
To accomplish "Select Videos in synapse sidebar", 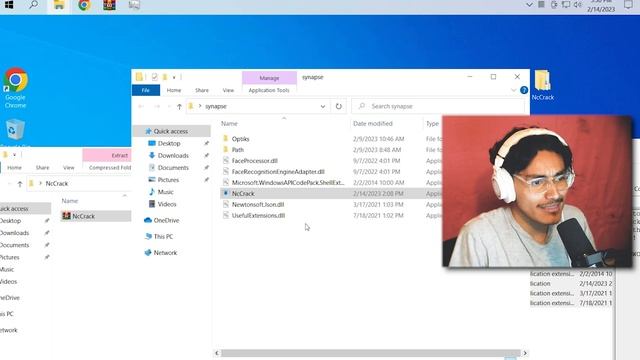I will [x=167, y=204].
